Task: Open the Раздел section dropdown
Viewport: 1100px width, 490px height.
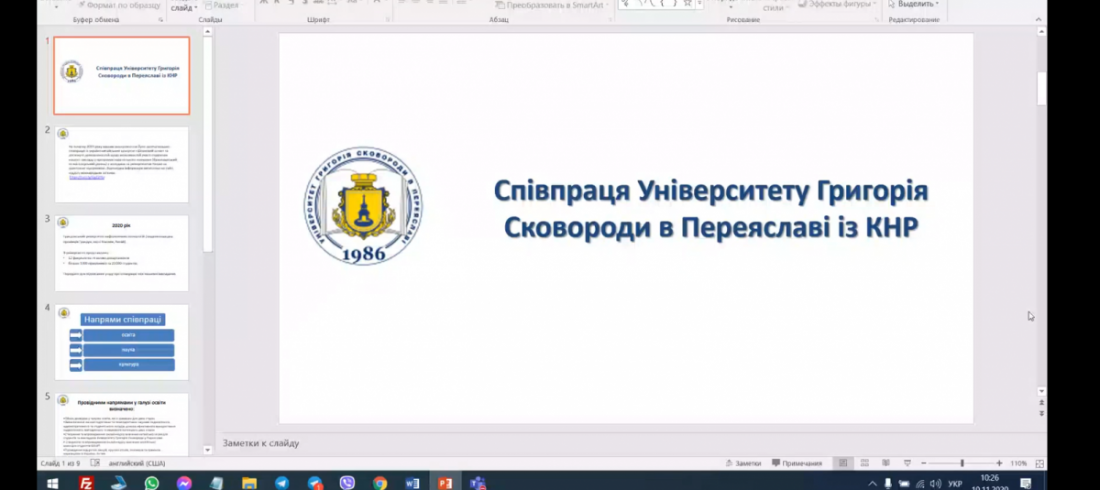Action: tap(224, 5)
